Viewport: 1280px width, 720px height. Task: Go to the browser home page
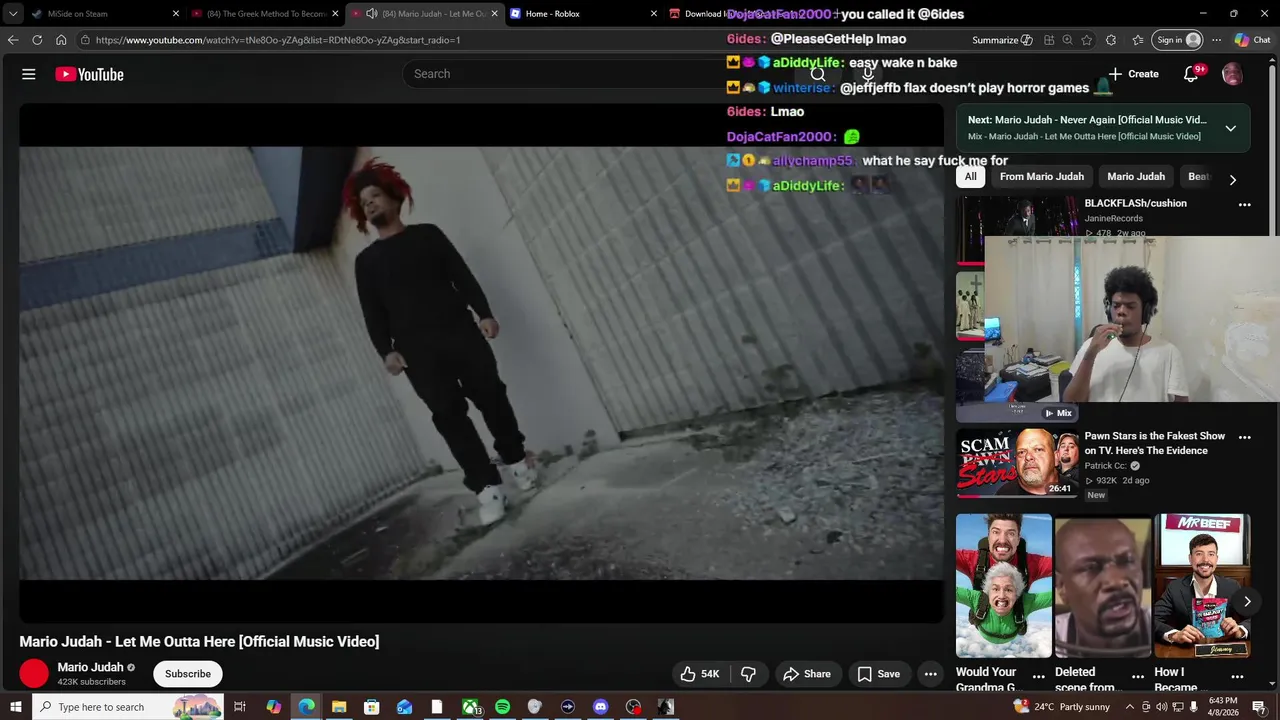click(x=61, y=40)
